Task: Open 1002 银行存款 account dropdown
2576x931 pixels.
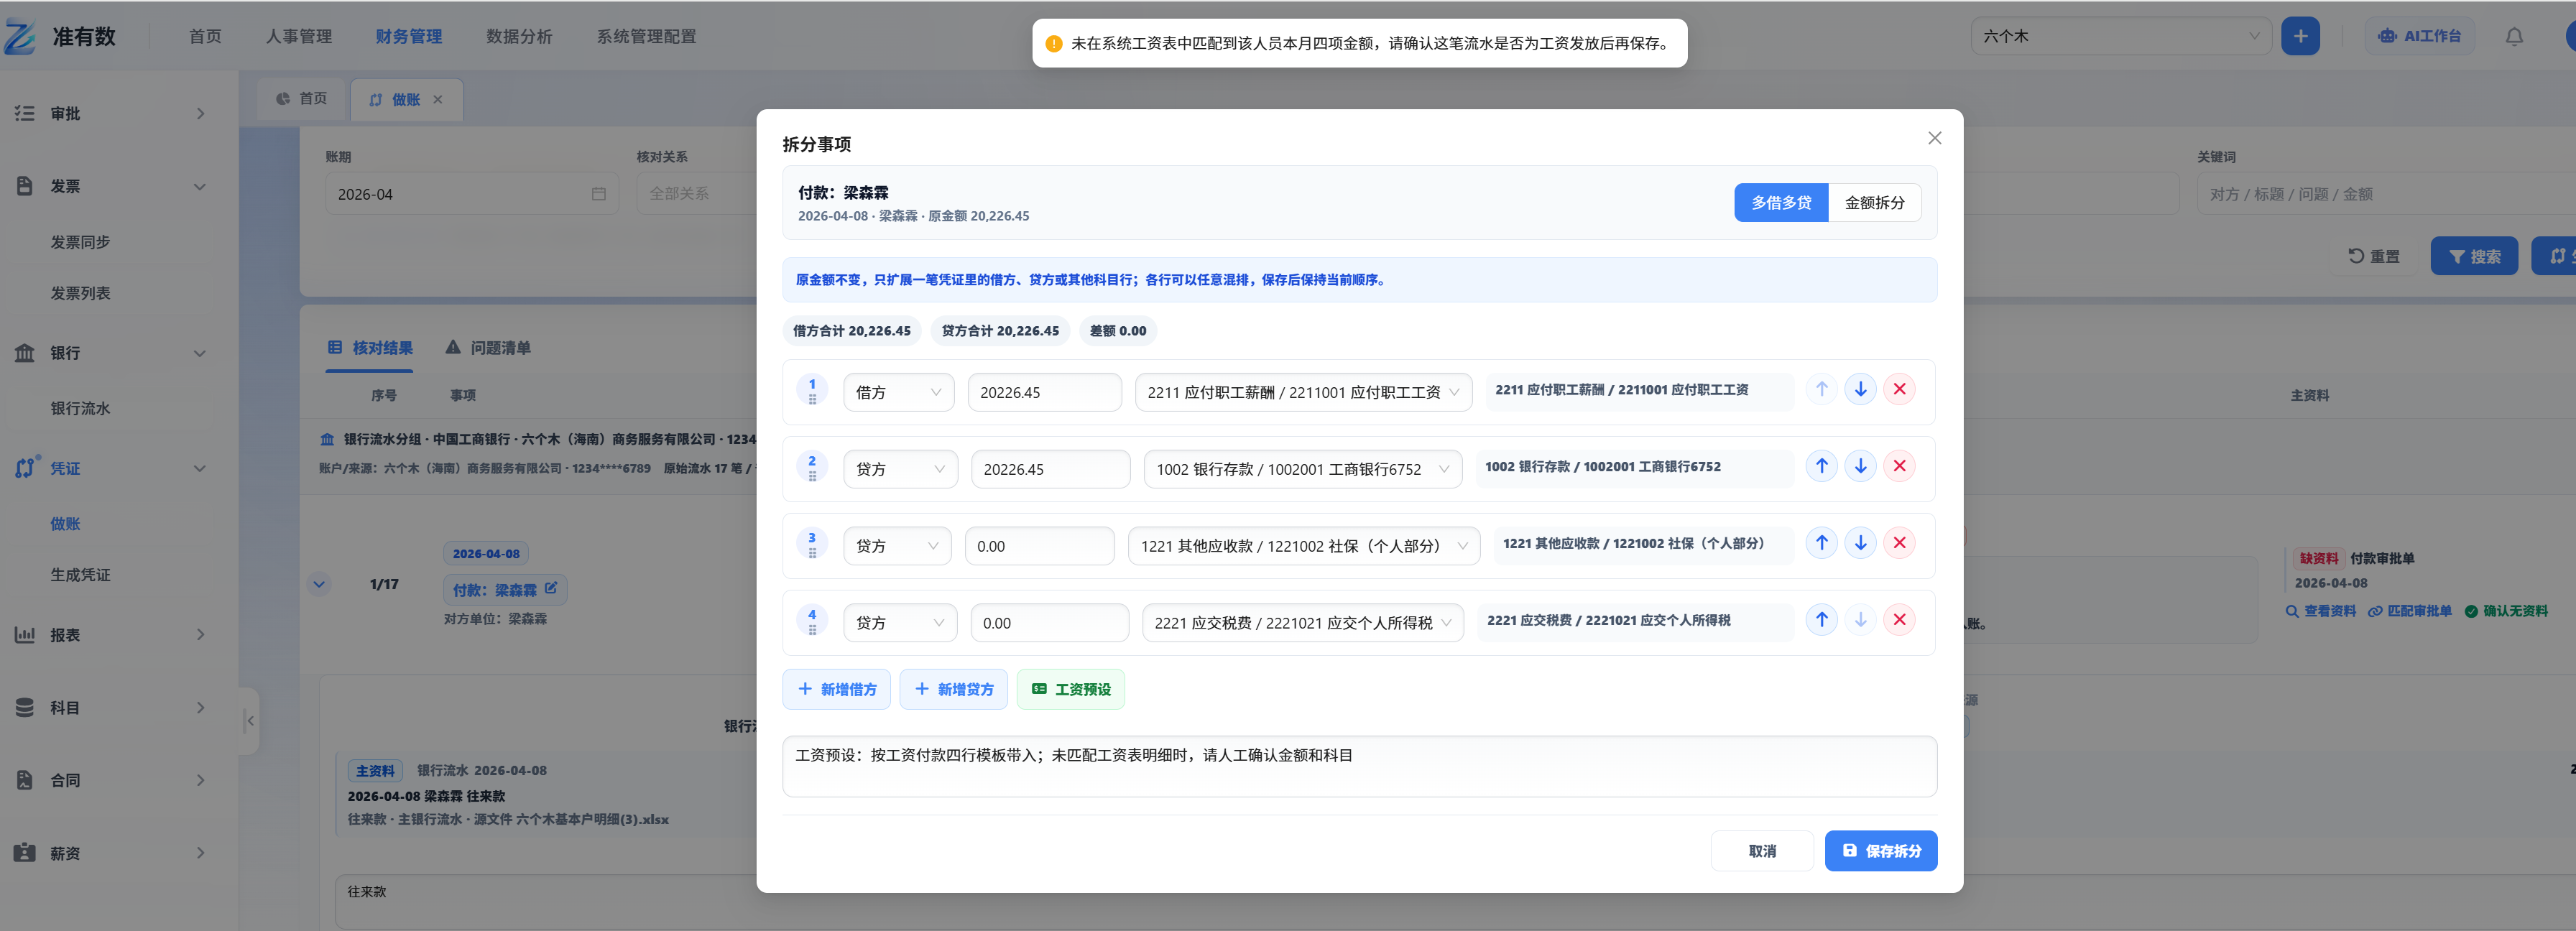Action: (1303, 469)
